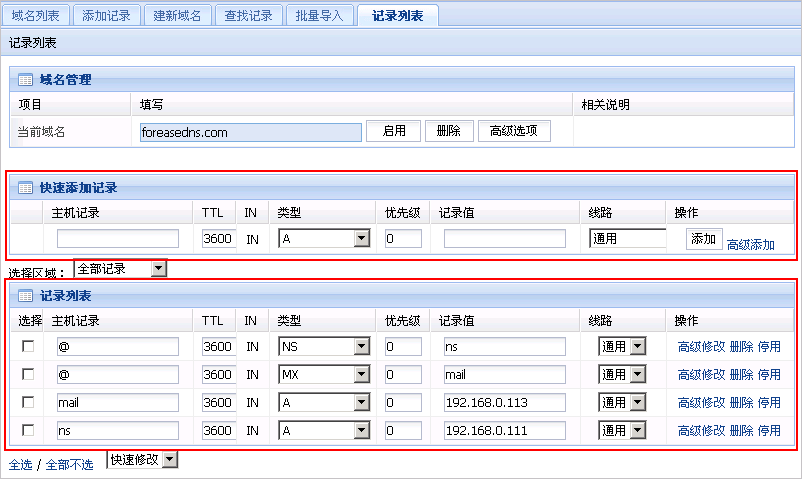Viewport: 802px width, 479px height.
Task: Click 高级修改 for the MX record
Action: 701,375
